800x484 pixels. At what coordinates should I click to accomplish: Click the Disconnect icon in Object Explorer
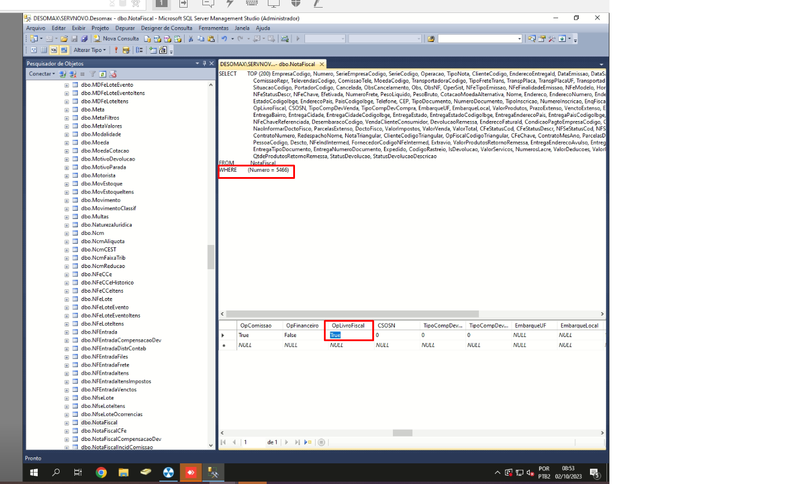pyautogui.click(x=72, y=74)
